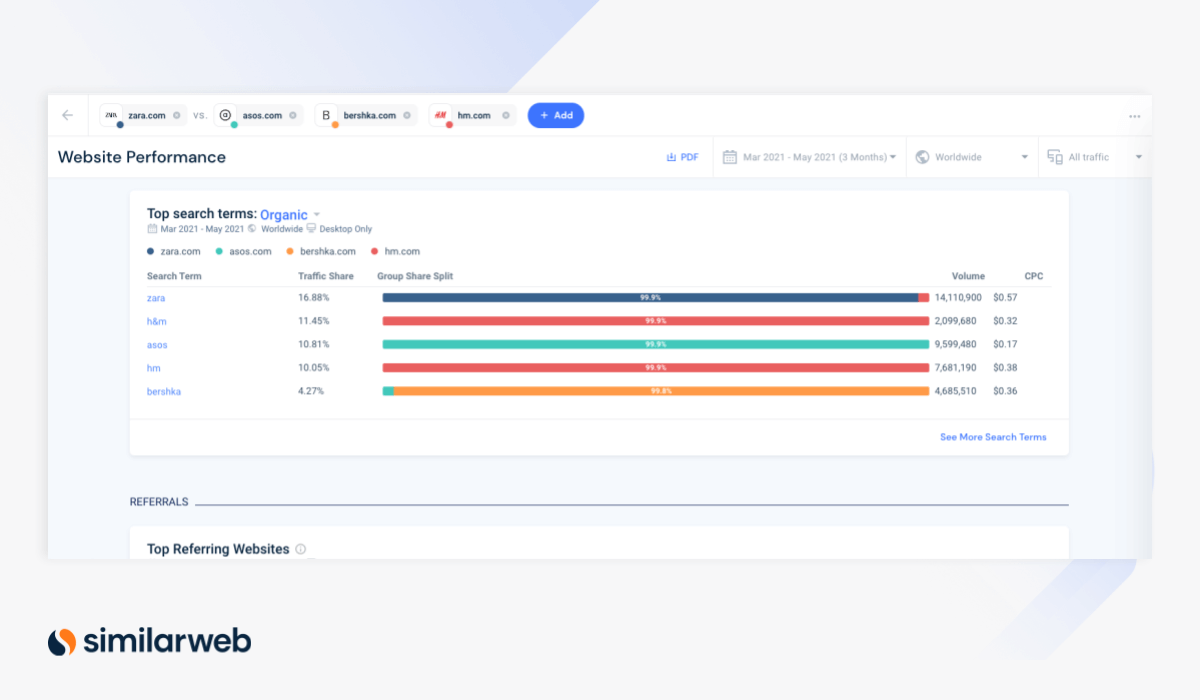Click the bershka.com logo icon

point(326,115)
